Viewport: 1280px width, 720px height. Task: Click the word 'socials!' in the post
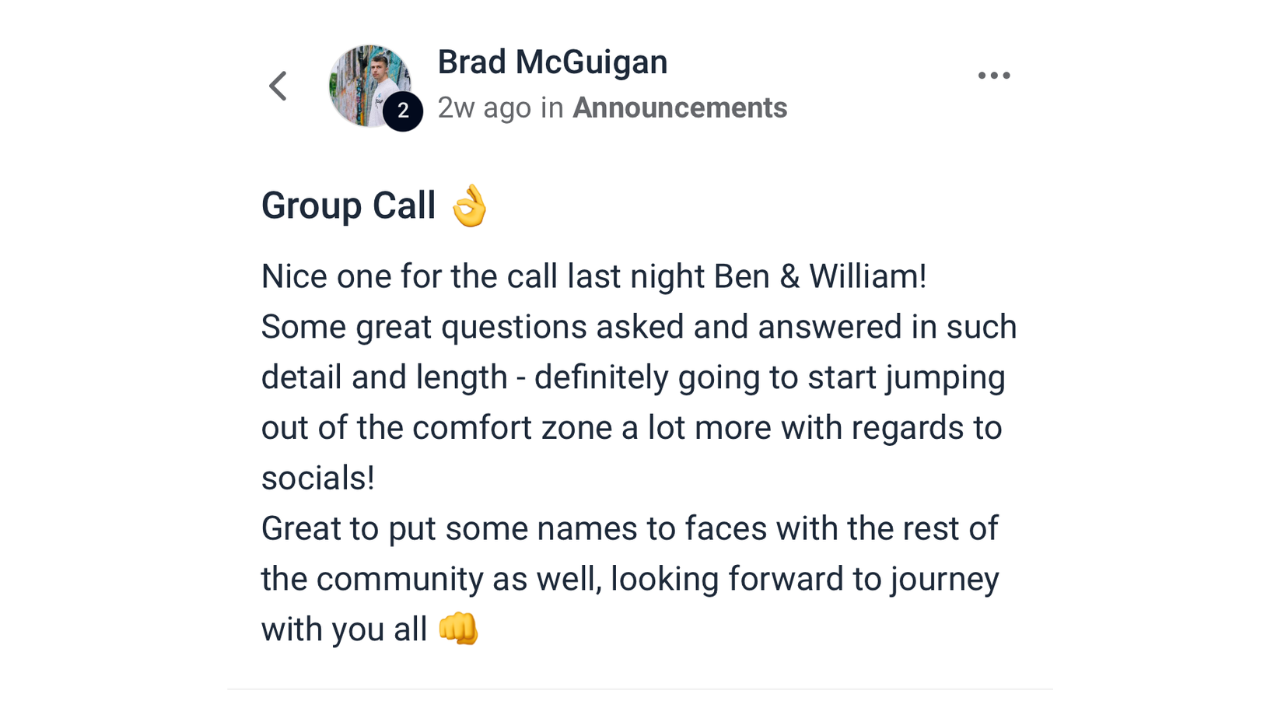(x=318, y=478)
